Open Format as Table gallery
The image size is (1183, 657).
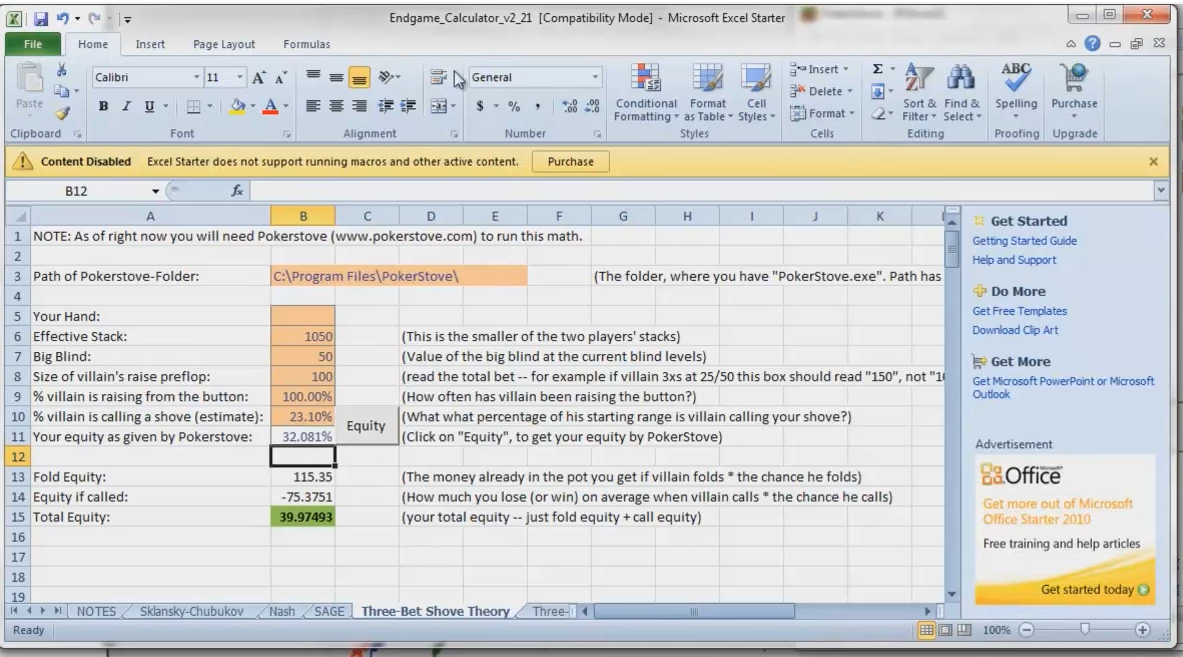tap(708, 93)
